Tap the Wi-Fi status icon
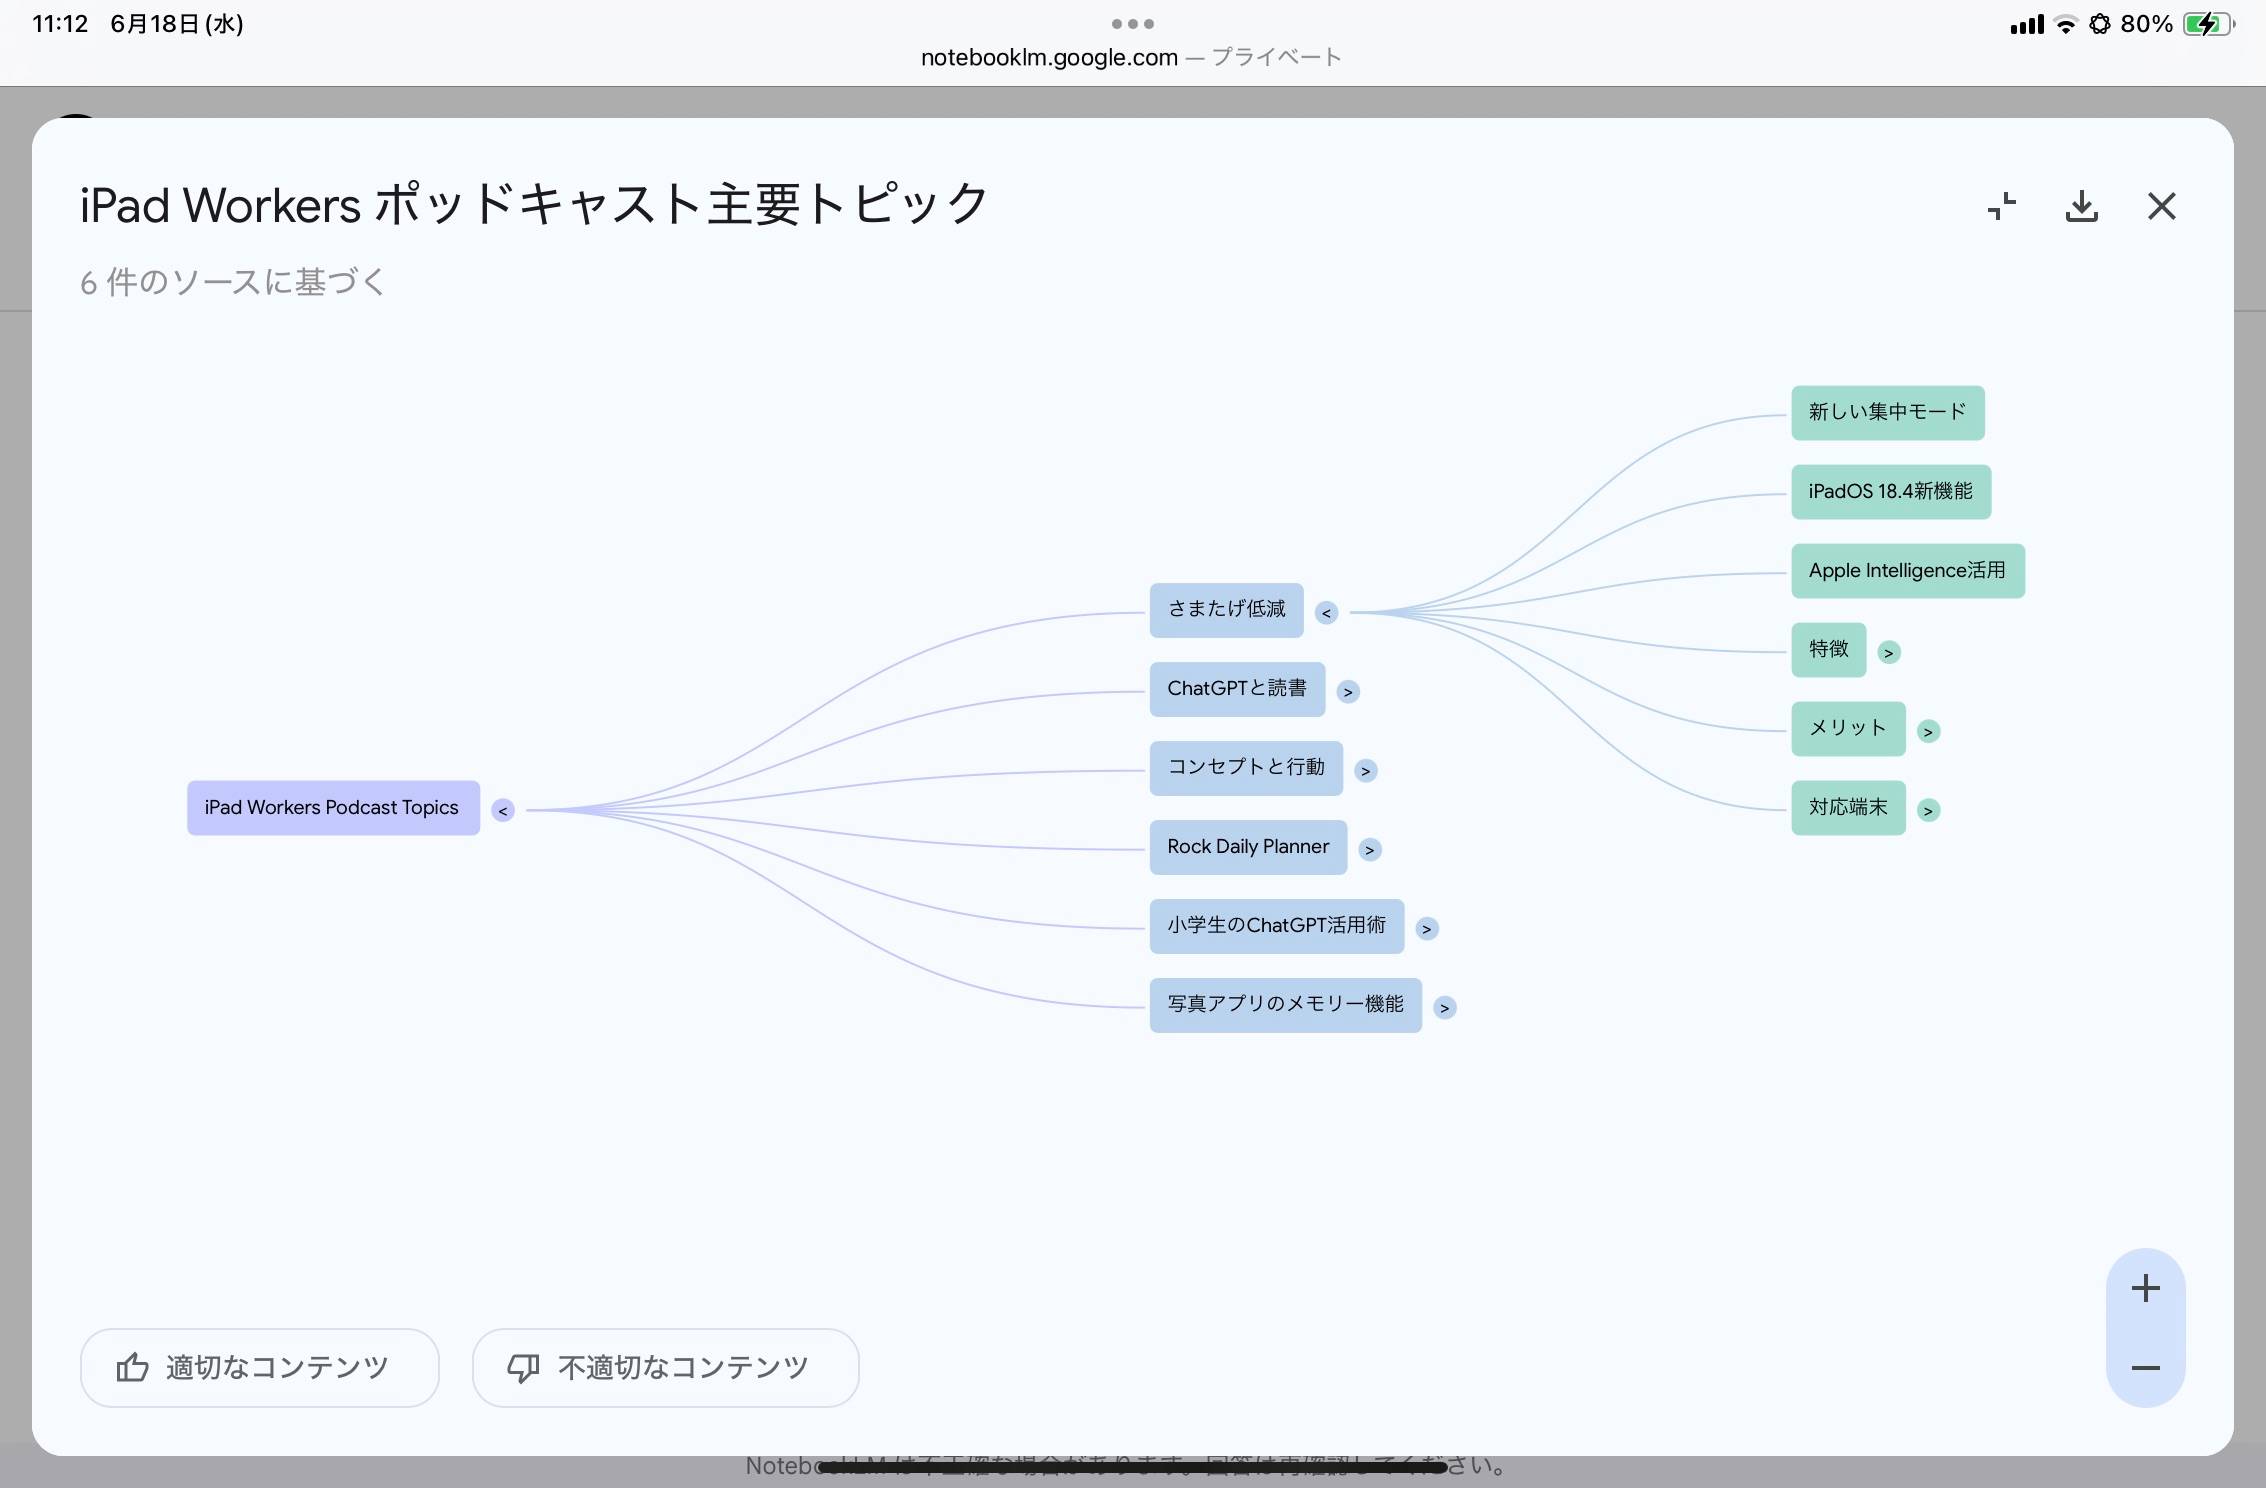The width and height of the screenshot is (2266, 1488). point(2065,25)
